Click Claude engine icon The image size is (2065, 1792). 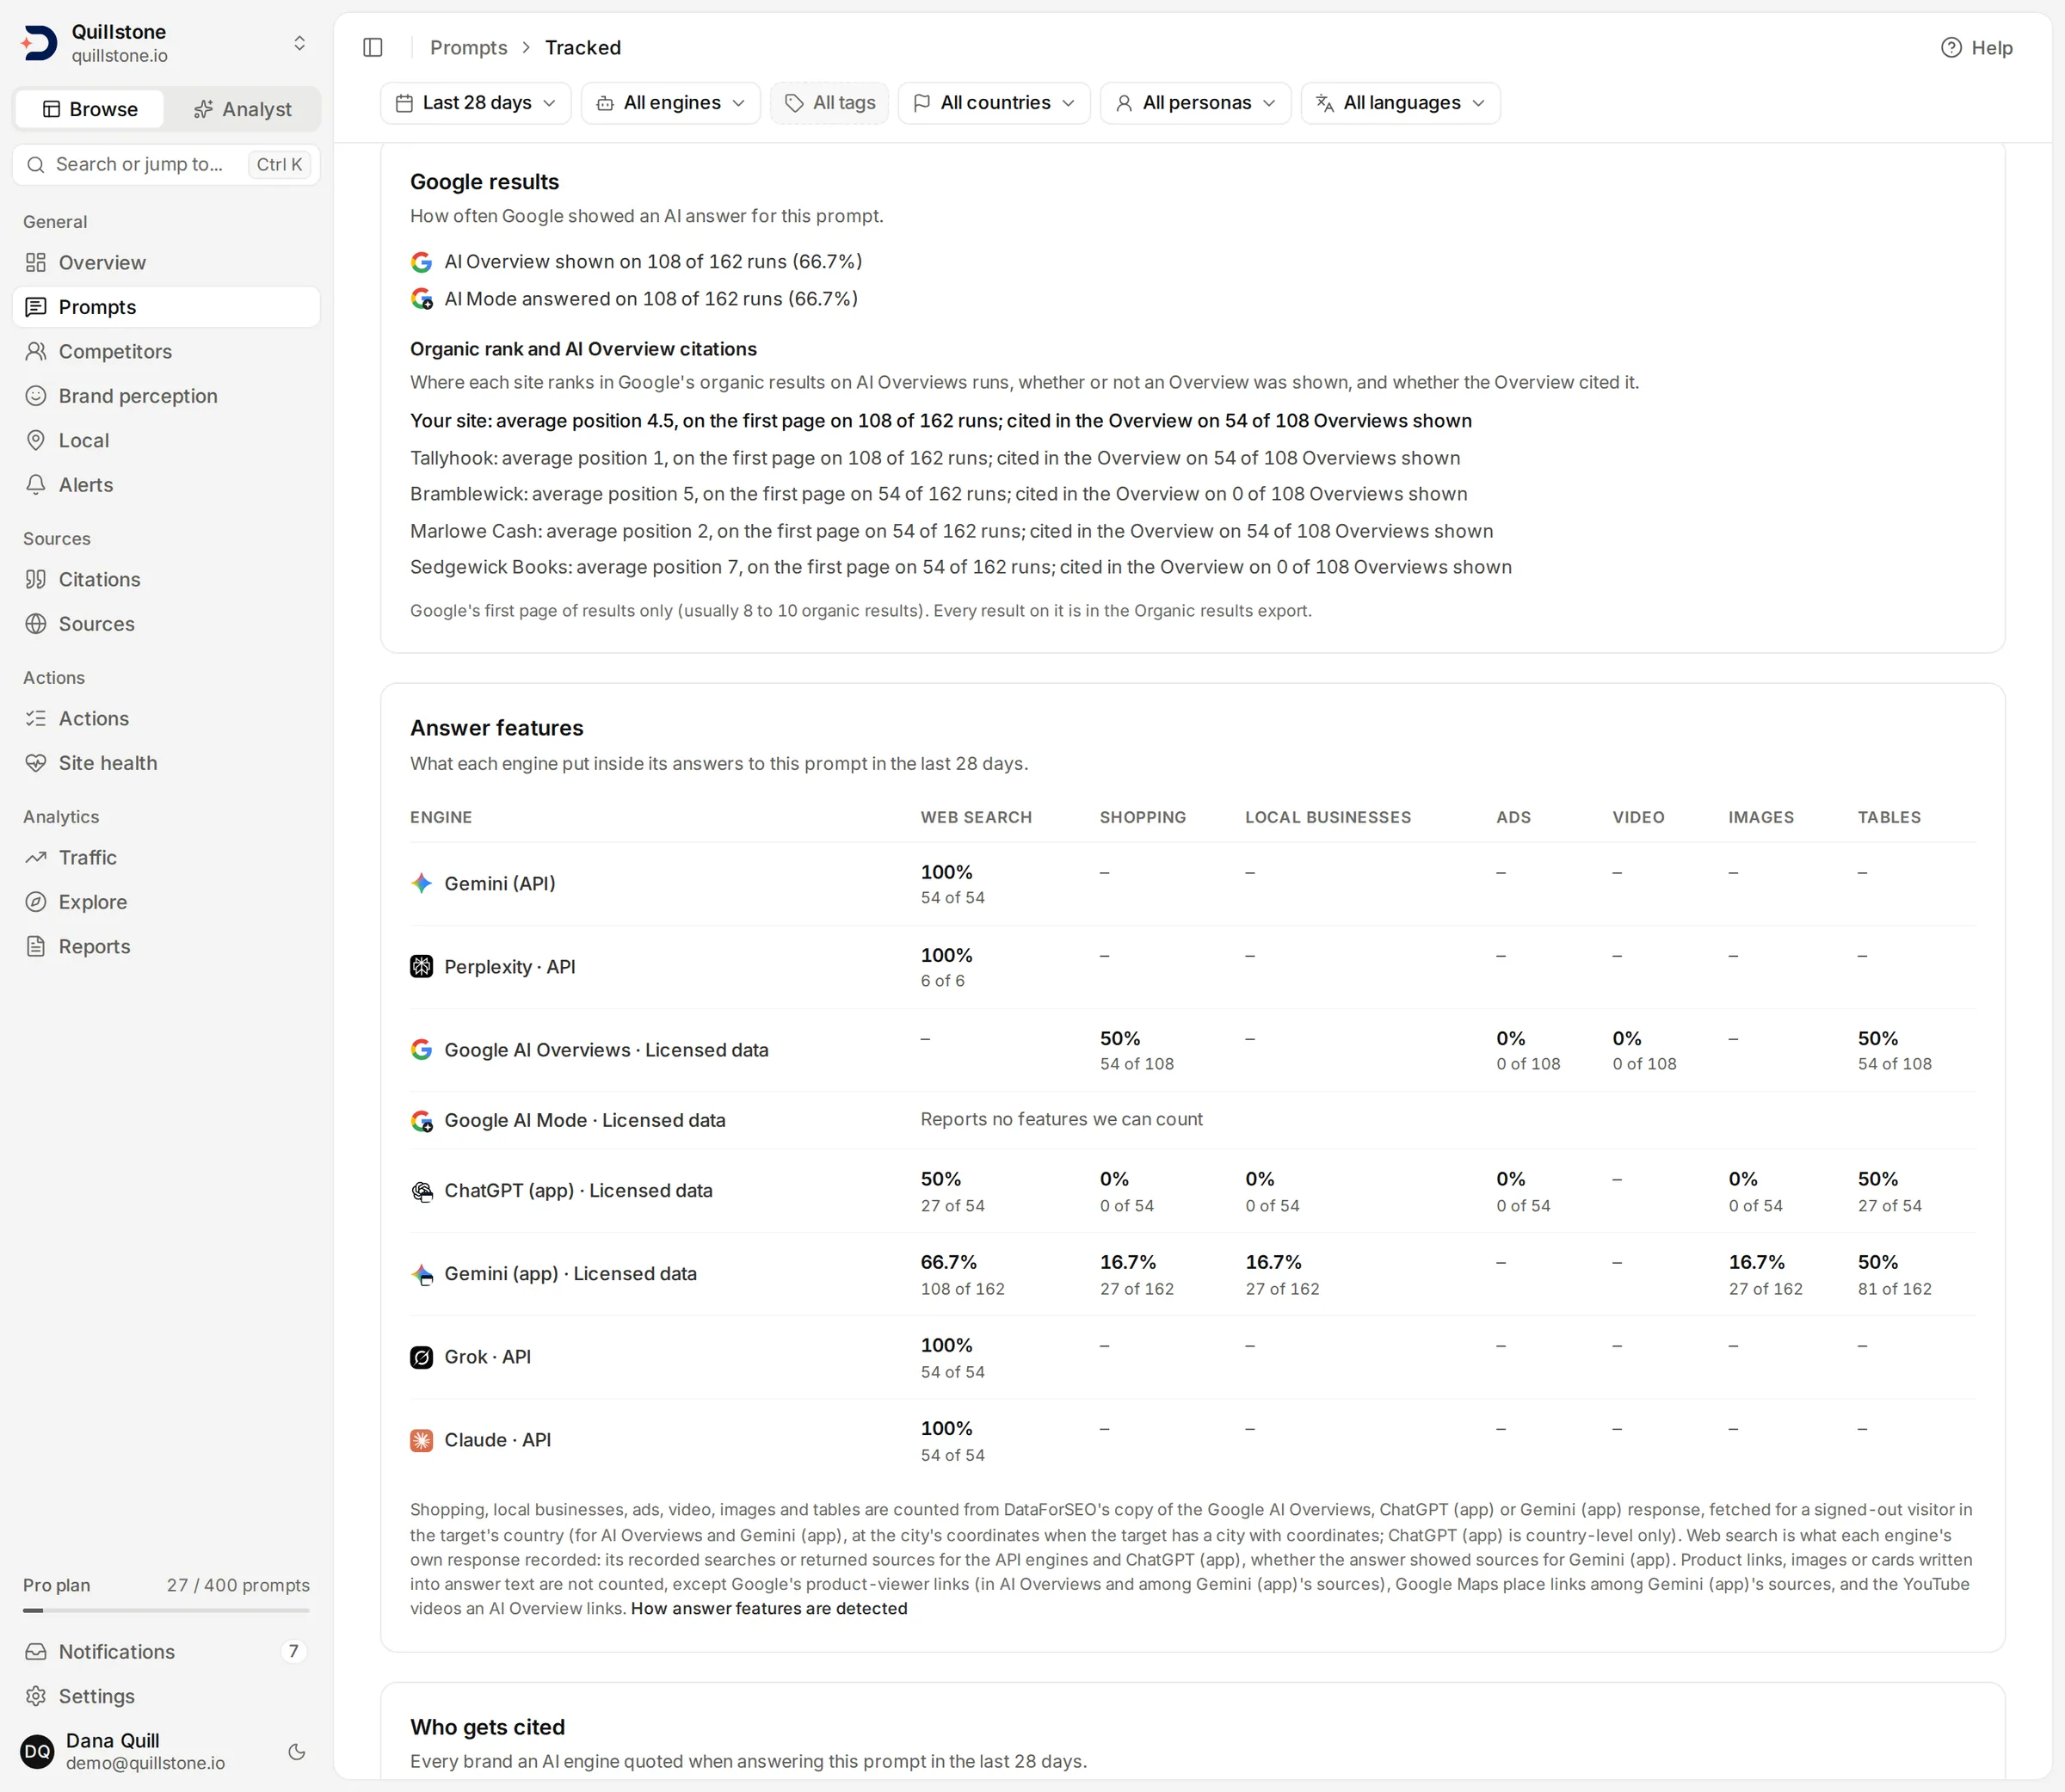tap(422, 1439)
